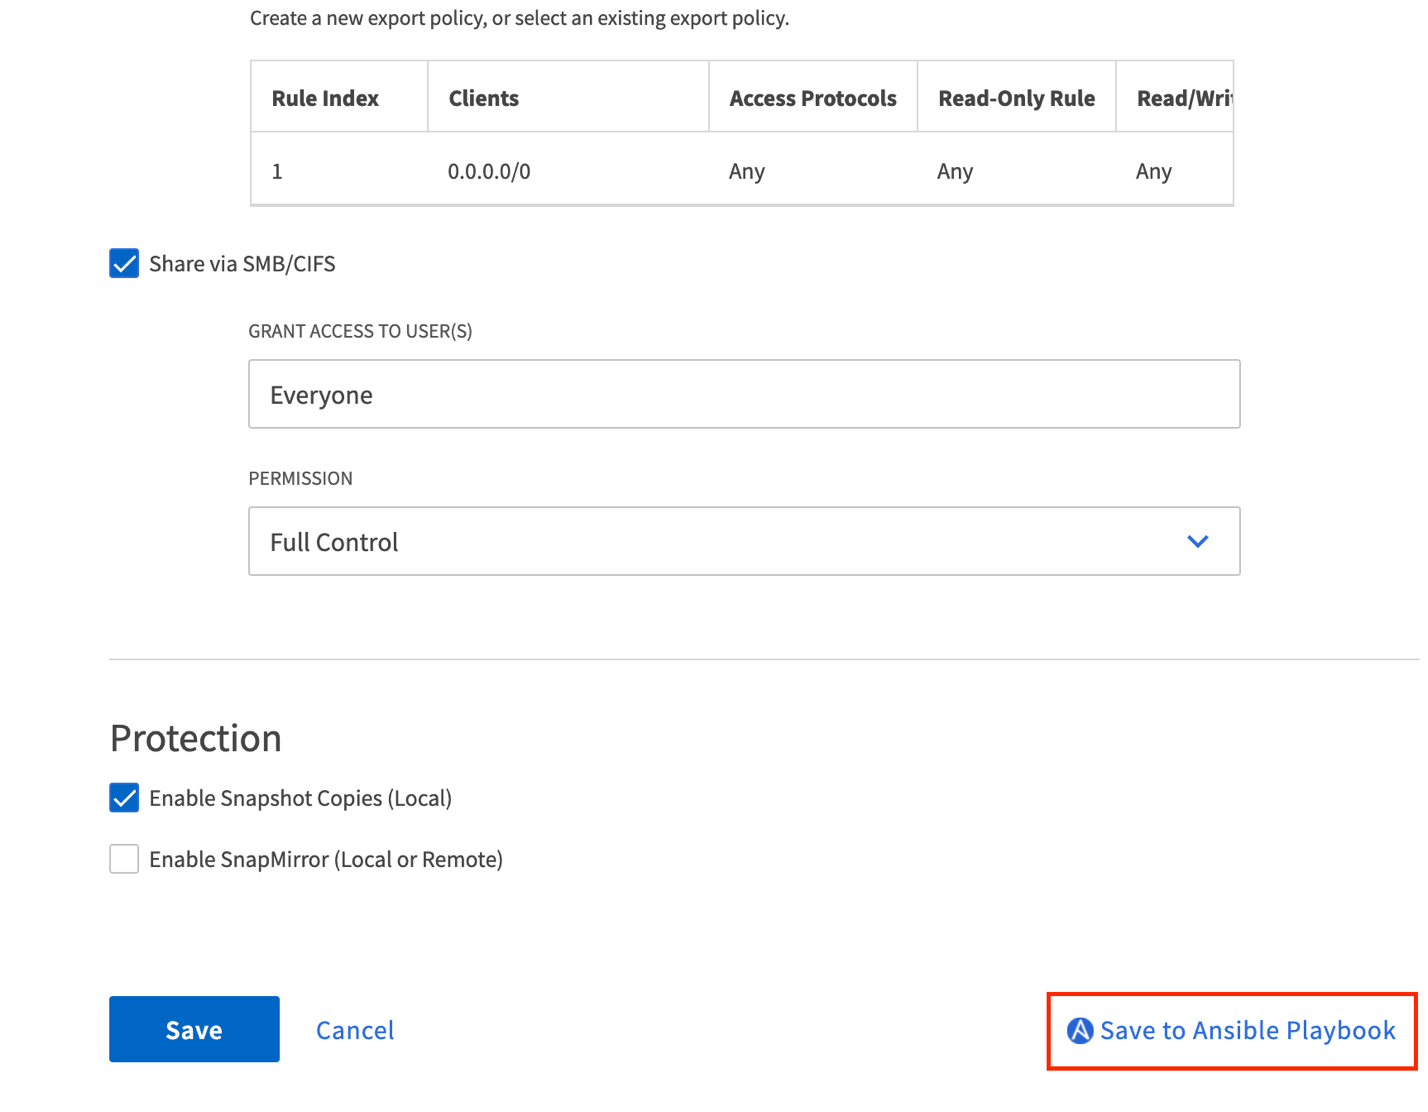Select export rule row with index 1
The image size is (1428, 1112).
tap(277, 171)
